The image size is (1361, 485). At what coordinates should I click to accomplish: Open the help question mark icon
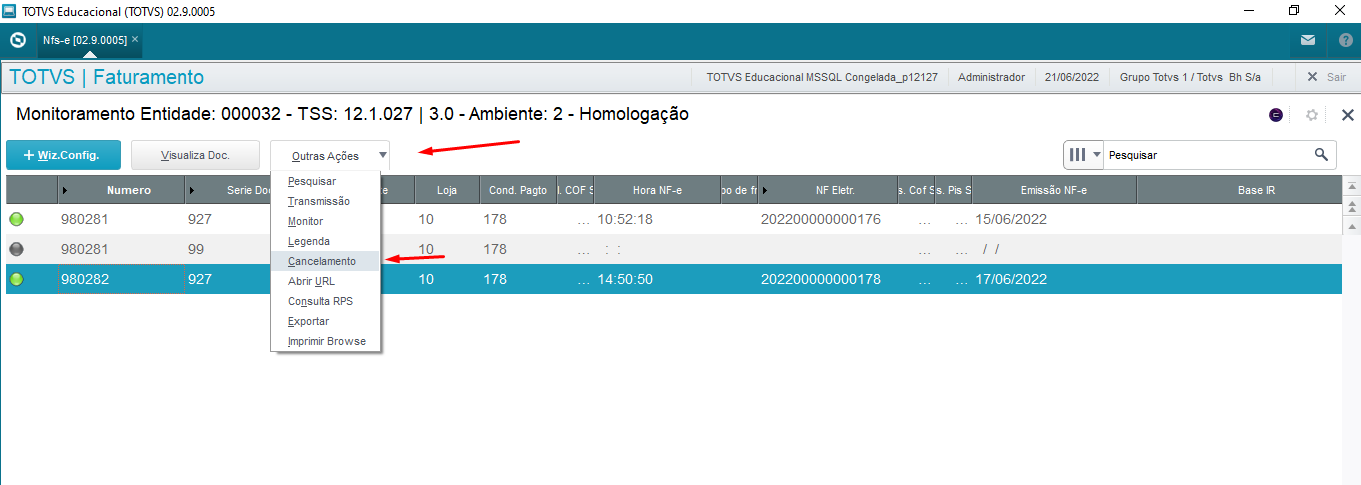tap(1346, 41)
